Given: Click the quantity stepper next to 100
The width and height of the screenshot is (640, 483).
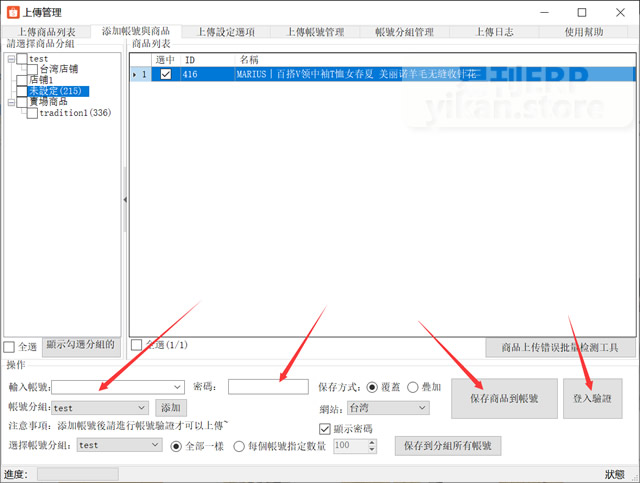Looking at the screenshot, I should tap(371, 446).
